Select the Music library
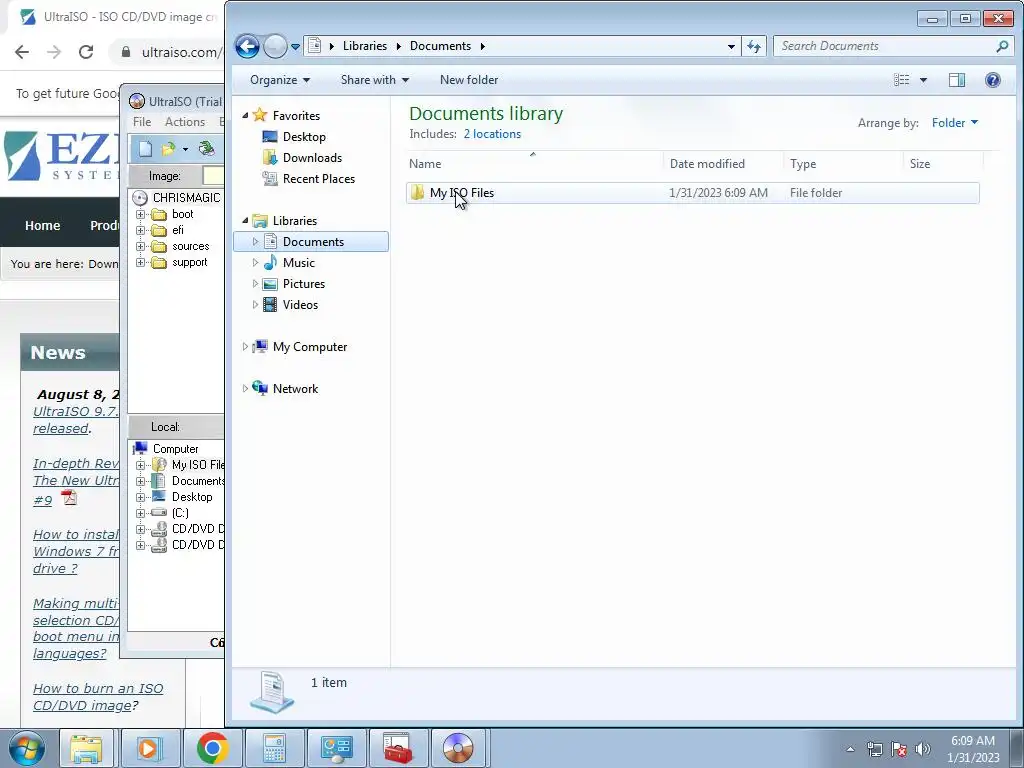 click(298, 263)
